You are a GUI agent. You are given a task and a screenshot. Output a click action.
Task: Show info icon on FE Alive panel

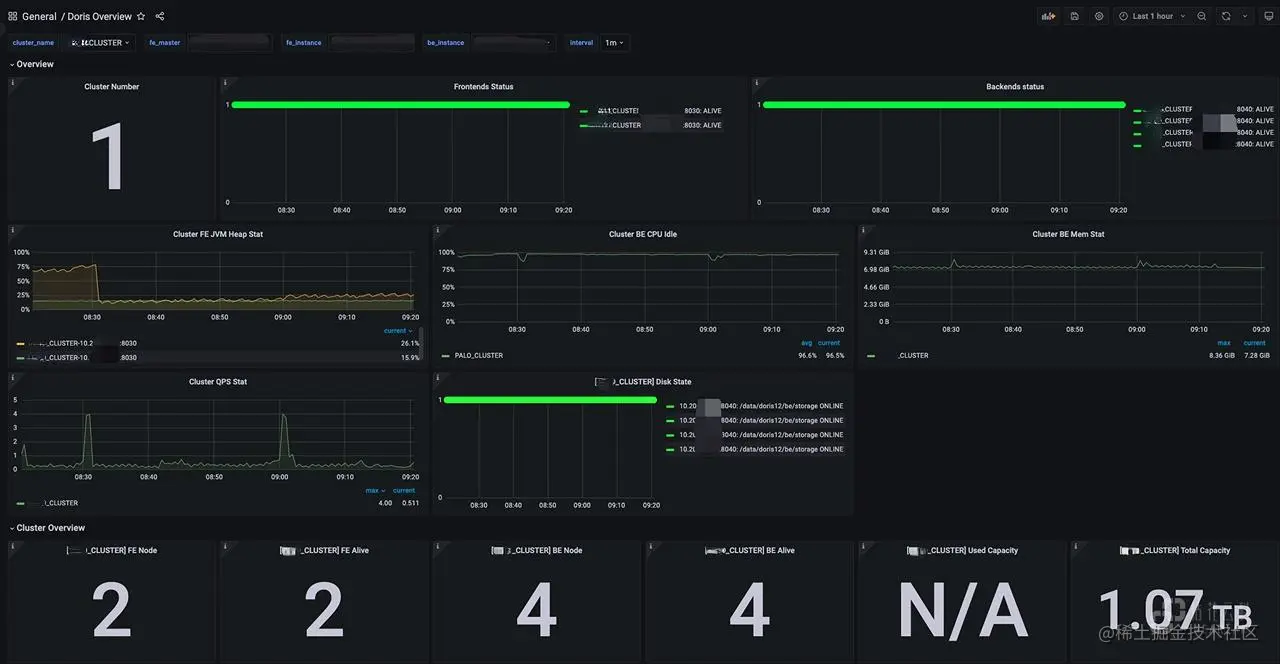(225, 546)
